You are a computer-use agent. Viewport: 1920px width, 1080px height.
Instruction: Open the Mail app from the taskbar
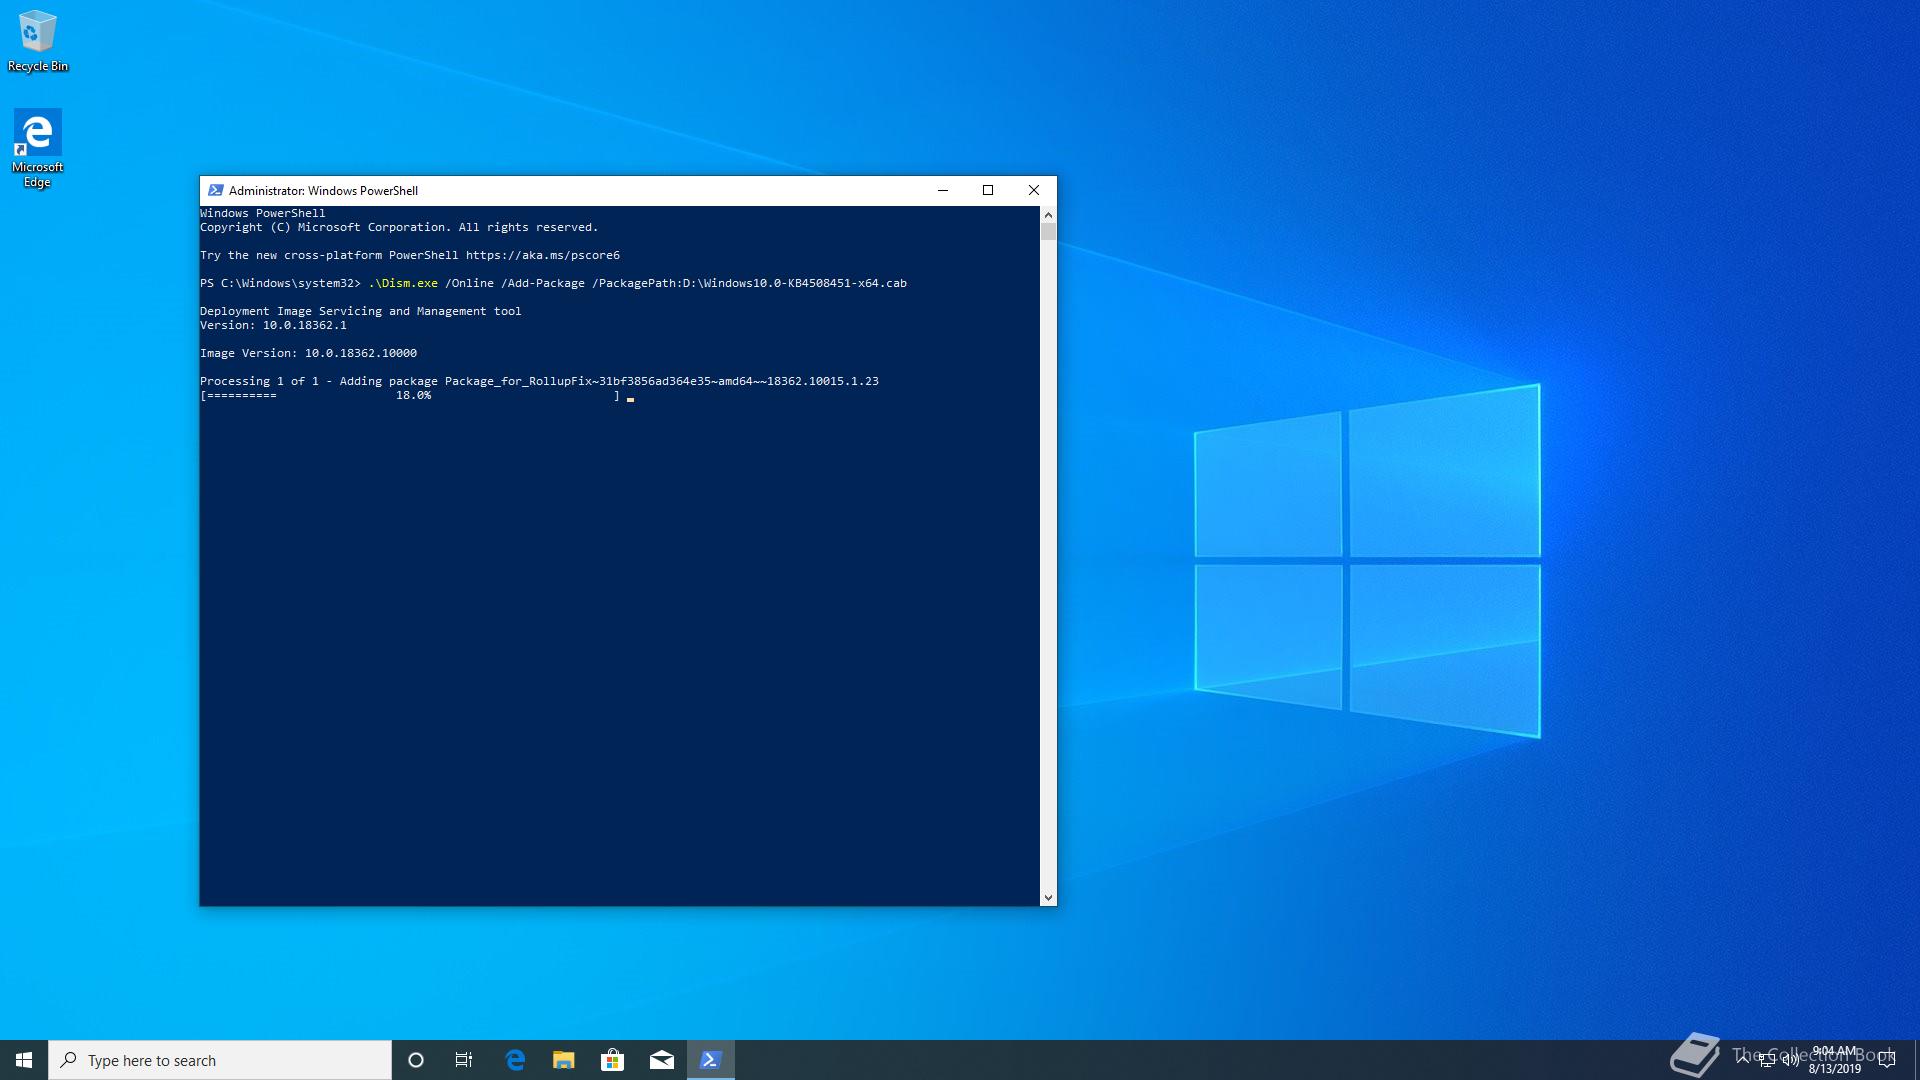pos(661,1059)
